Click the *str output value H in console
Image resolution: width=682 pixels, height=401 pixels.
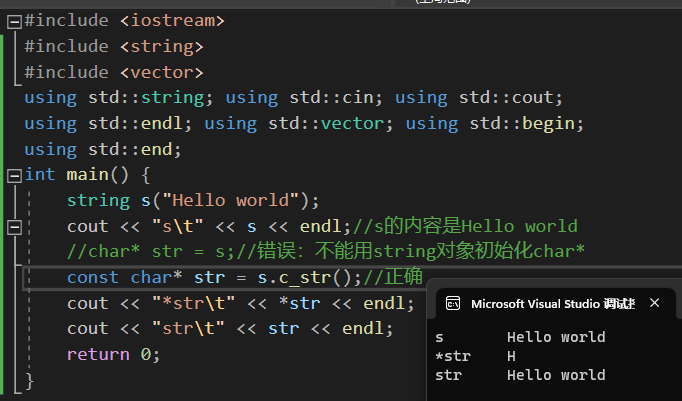[x=512, y=356]
